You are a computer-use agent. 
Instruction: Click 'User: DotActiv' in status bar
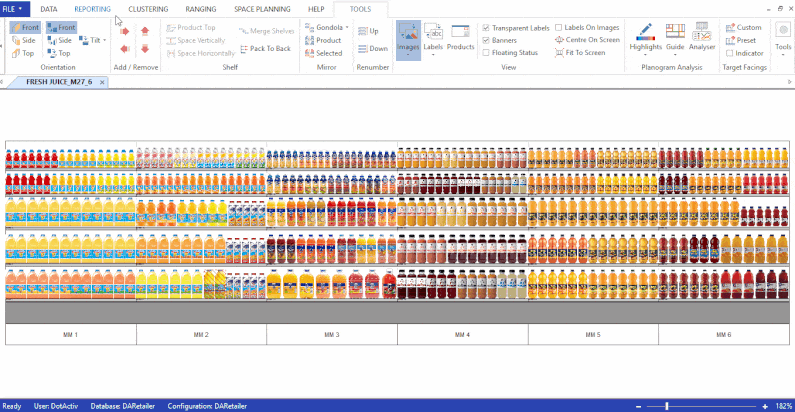(56, 406)
